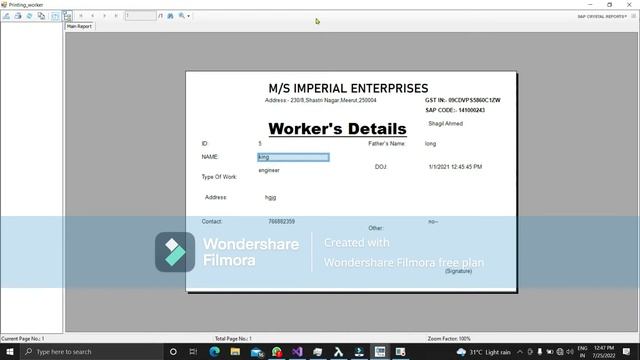Click the Print Report icon

pyautogui.click(x=18, y=16)
